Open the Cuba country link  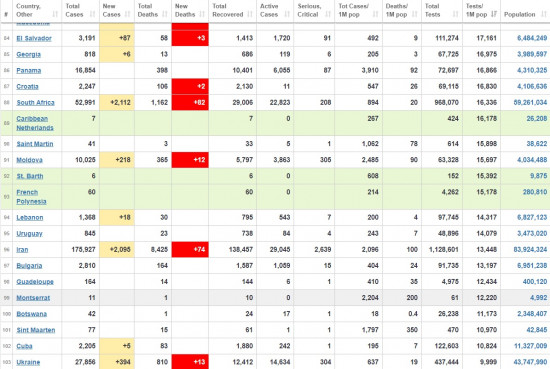[x=24, y=346]
